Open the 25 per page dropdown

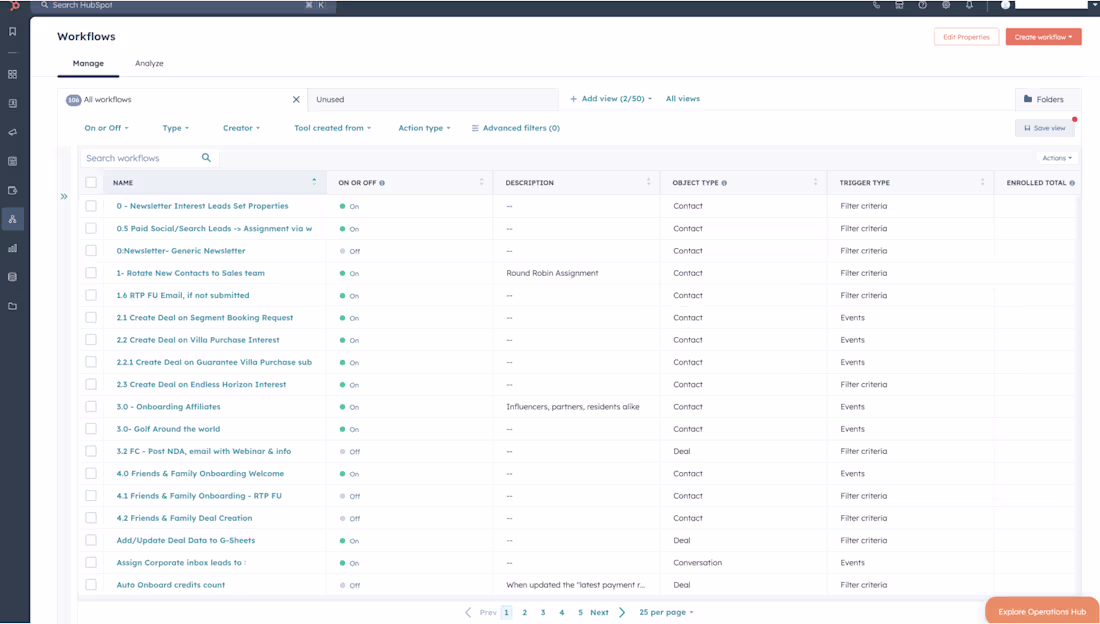pyautogui.click(x=666, y=612)
